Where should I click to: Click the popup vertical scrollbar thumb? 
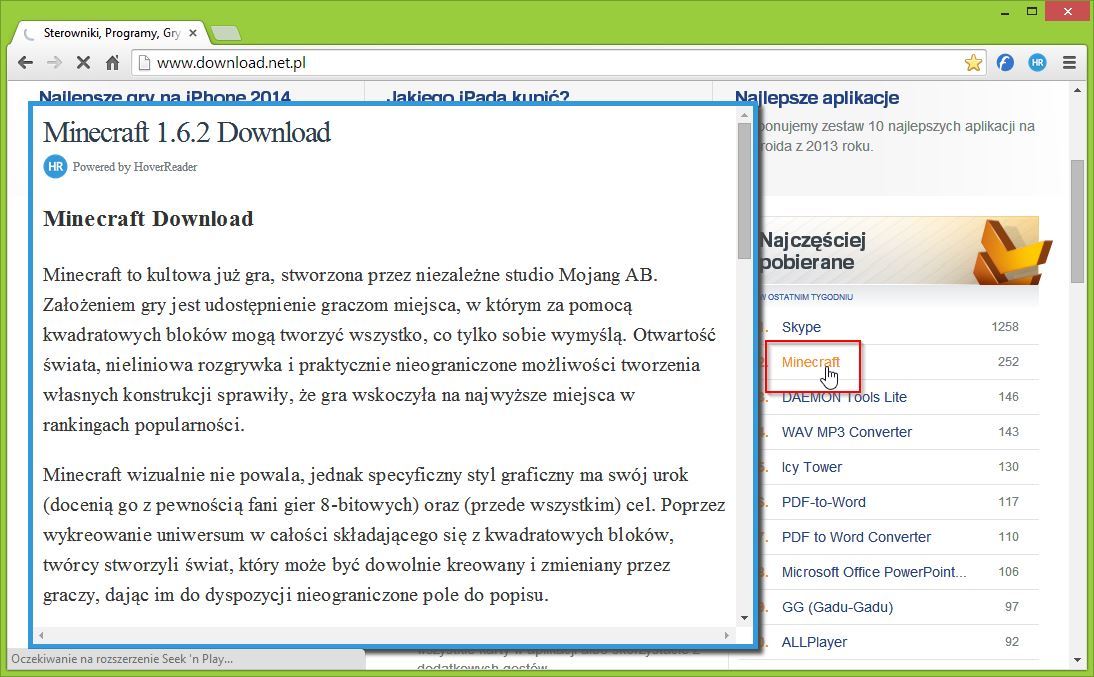(744, 191)
